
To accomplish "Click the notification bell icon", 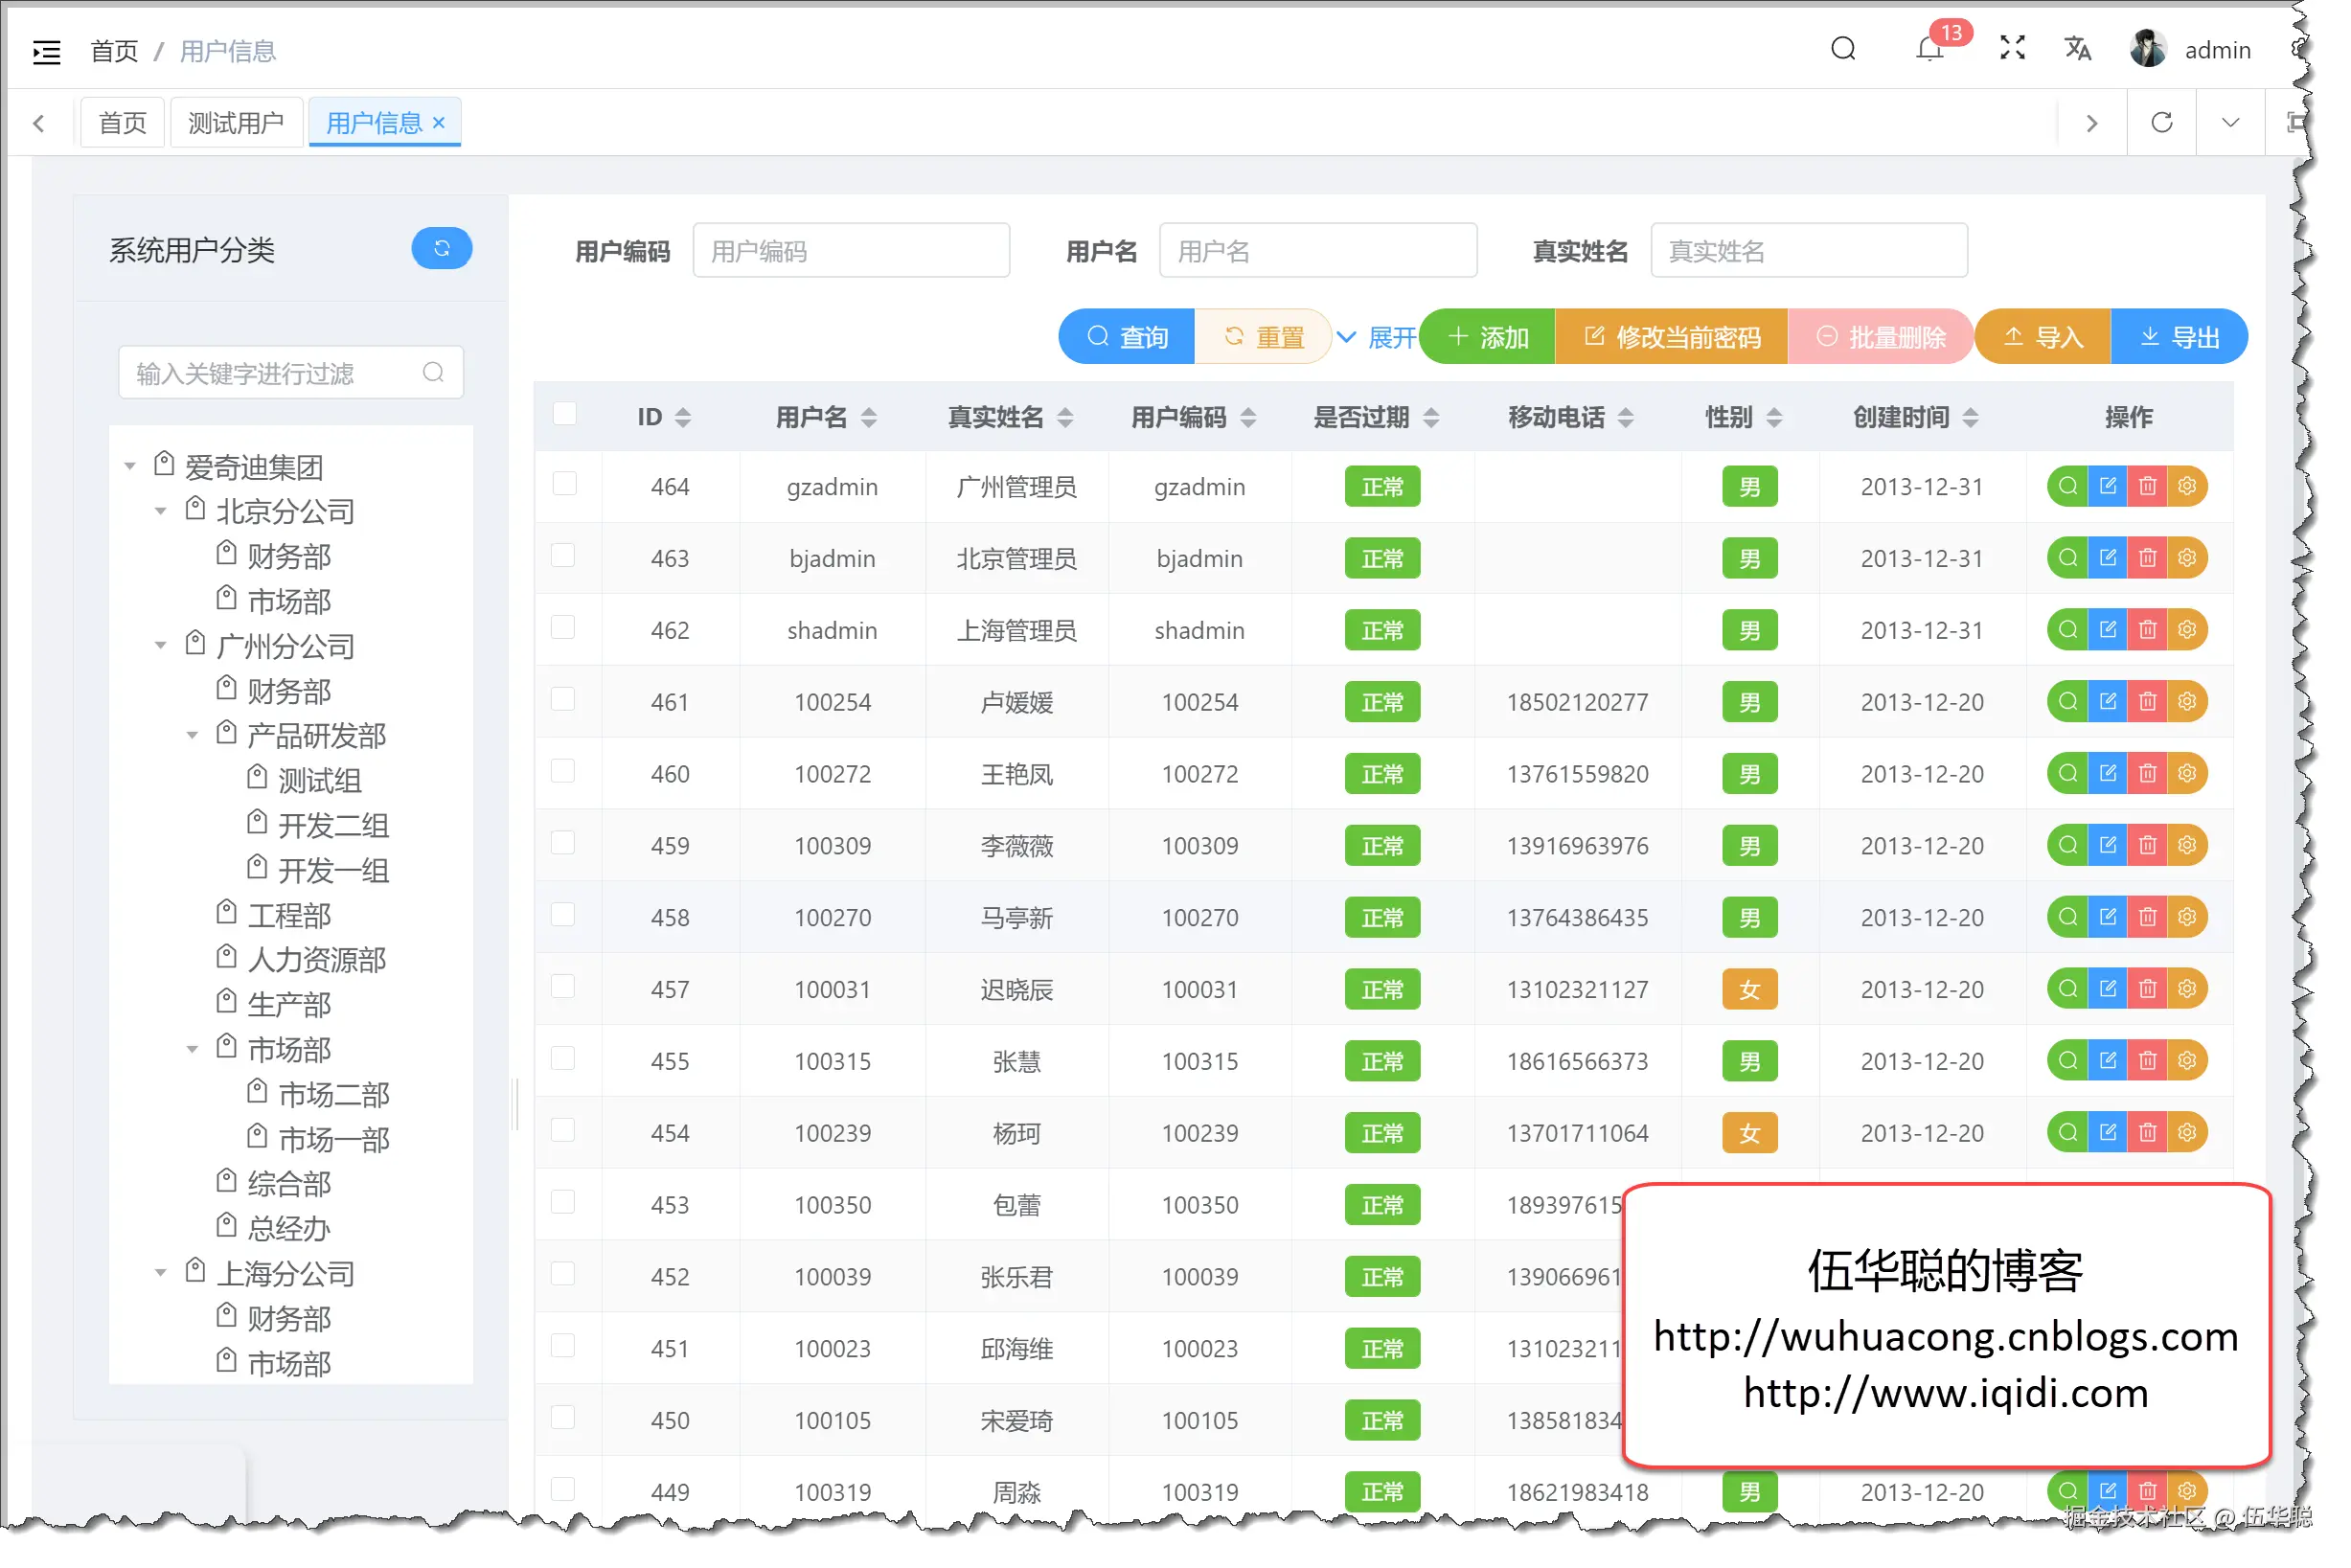I will pyautogui.click(x=1930, y=49).
